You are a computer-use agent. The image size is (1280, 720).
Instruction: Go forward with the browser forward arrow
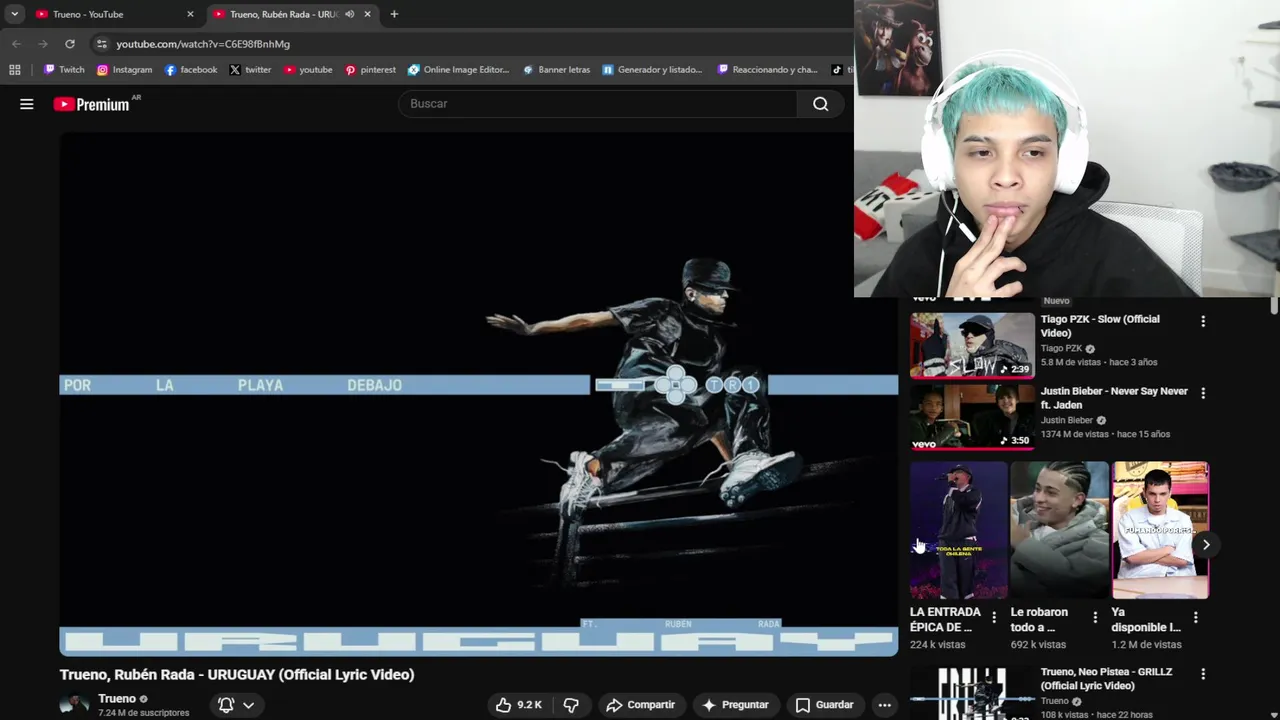point(43,44)
